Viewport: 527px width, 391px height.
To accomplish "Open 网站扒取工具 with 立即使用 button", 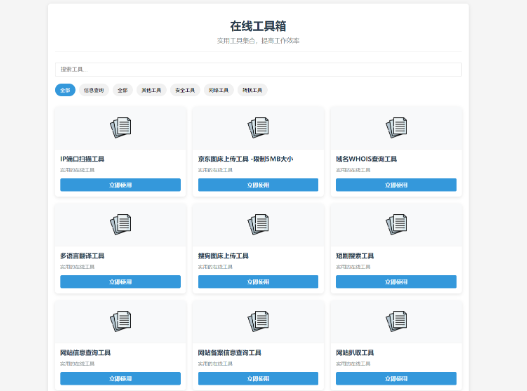I will click(x=396, y=379).
